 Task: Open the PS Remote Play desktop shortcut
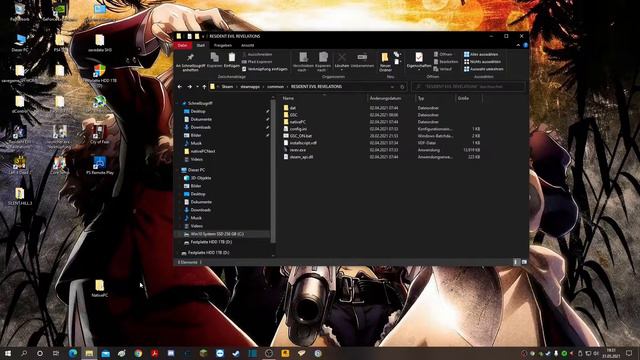[100, 166]
